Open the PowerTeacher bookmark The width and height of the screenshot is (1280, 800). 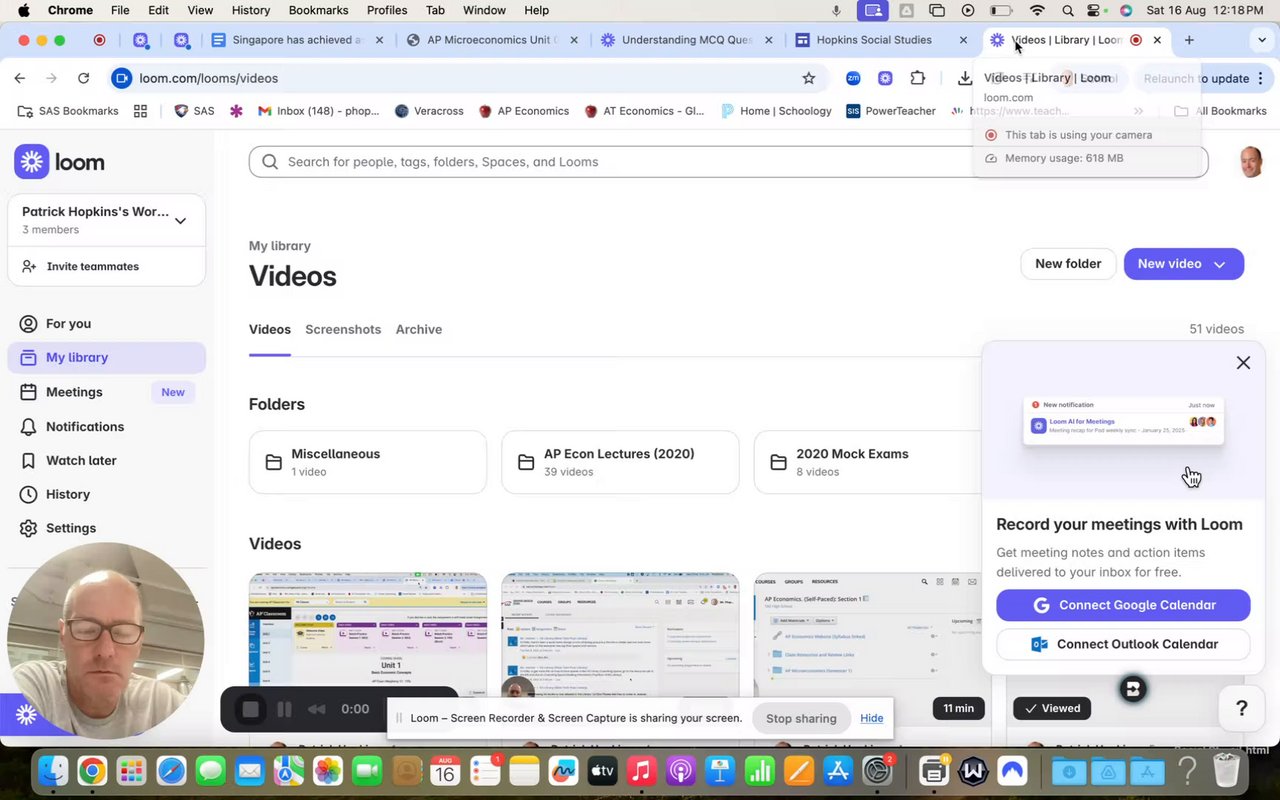[891, 111]
